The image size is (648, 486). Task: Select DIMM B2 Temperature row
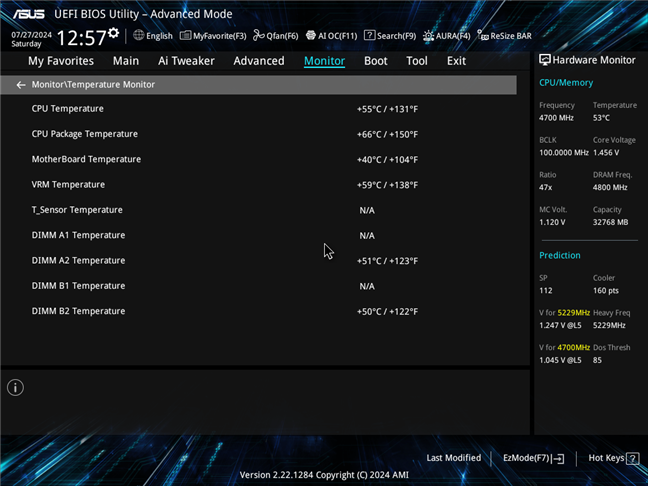coord(258,311)
